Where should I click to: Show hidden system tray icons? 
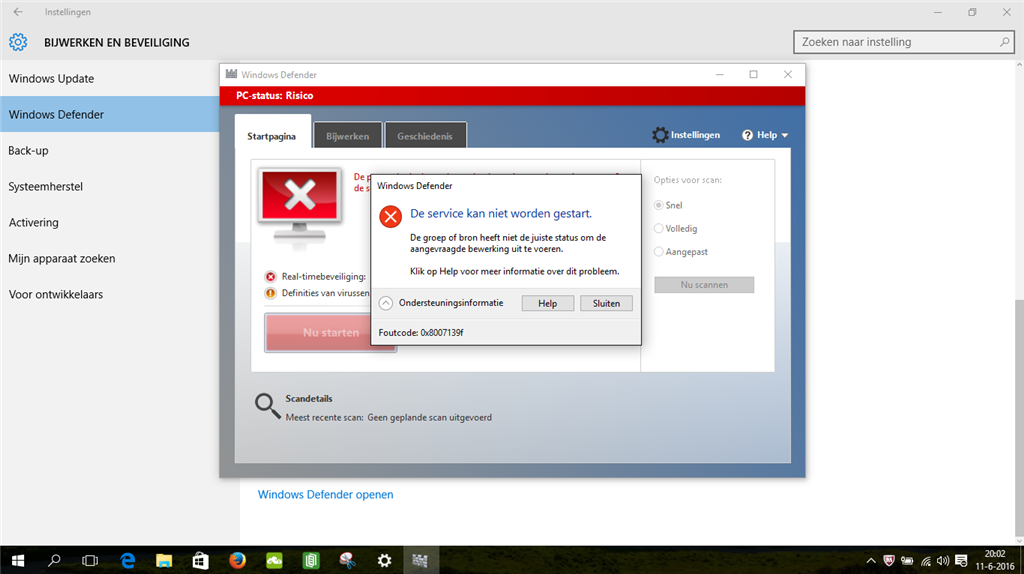click(x=871, y=560)
